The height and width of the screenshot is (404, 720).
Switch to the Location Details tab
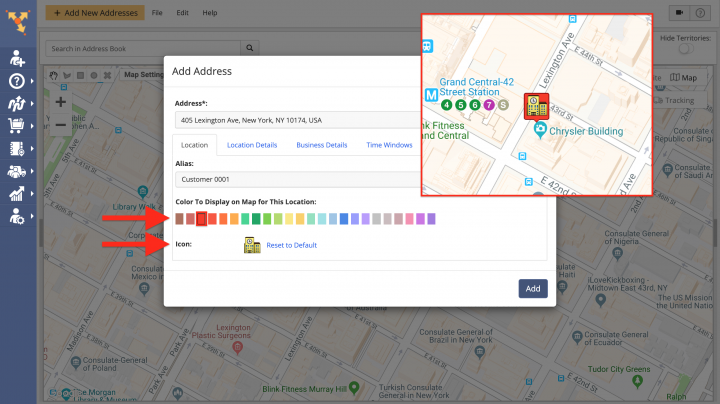[252, 145]
